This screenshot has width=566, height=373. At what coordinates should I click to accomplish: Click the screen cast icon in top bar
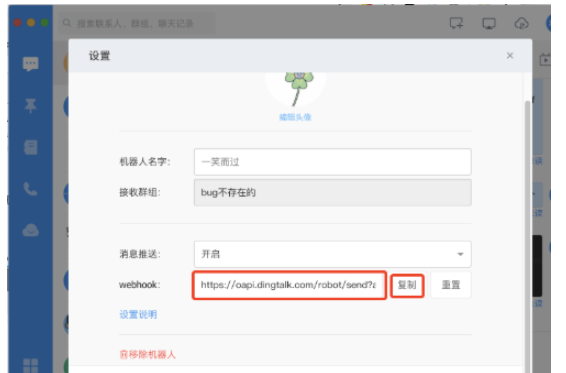489,23
